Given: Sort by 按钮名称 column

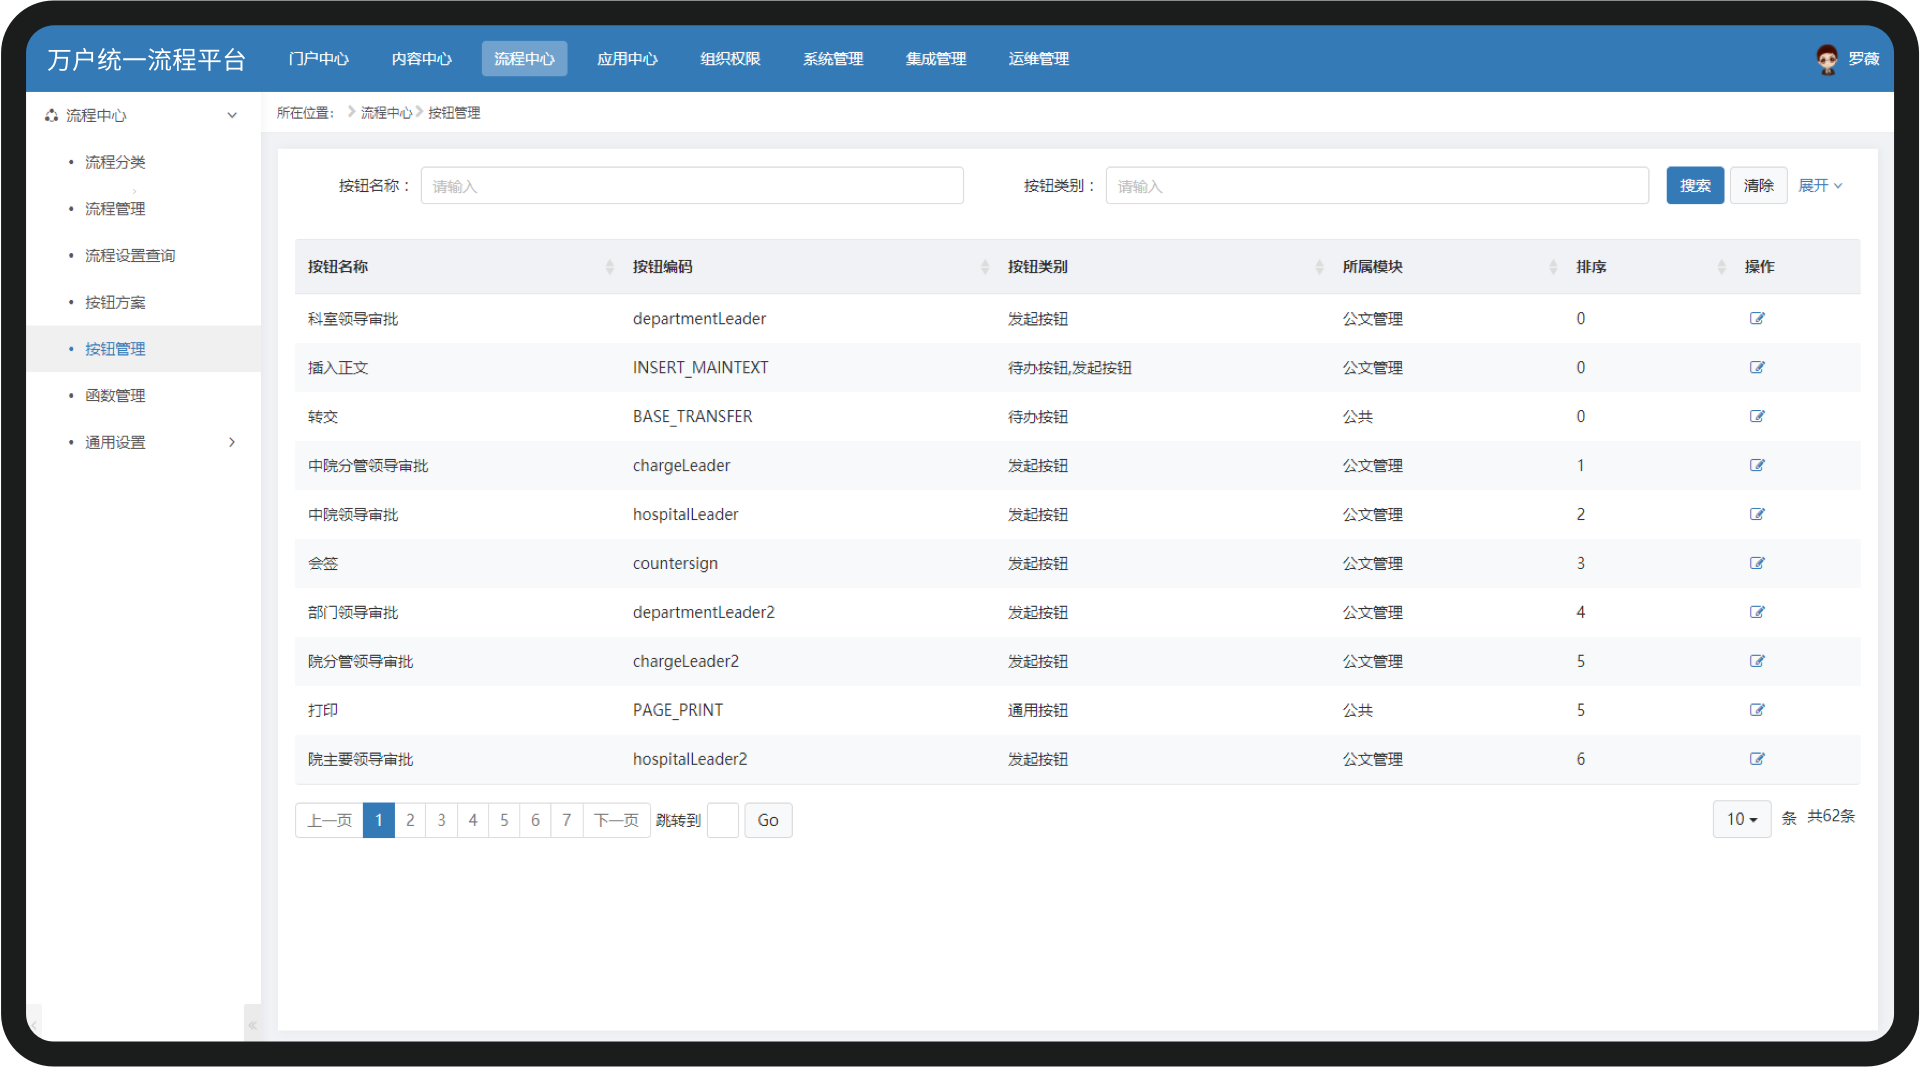Looking at the screenshot, I should 609,267.
